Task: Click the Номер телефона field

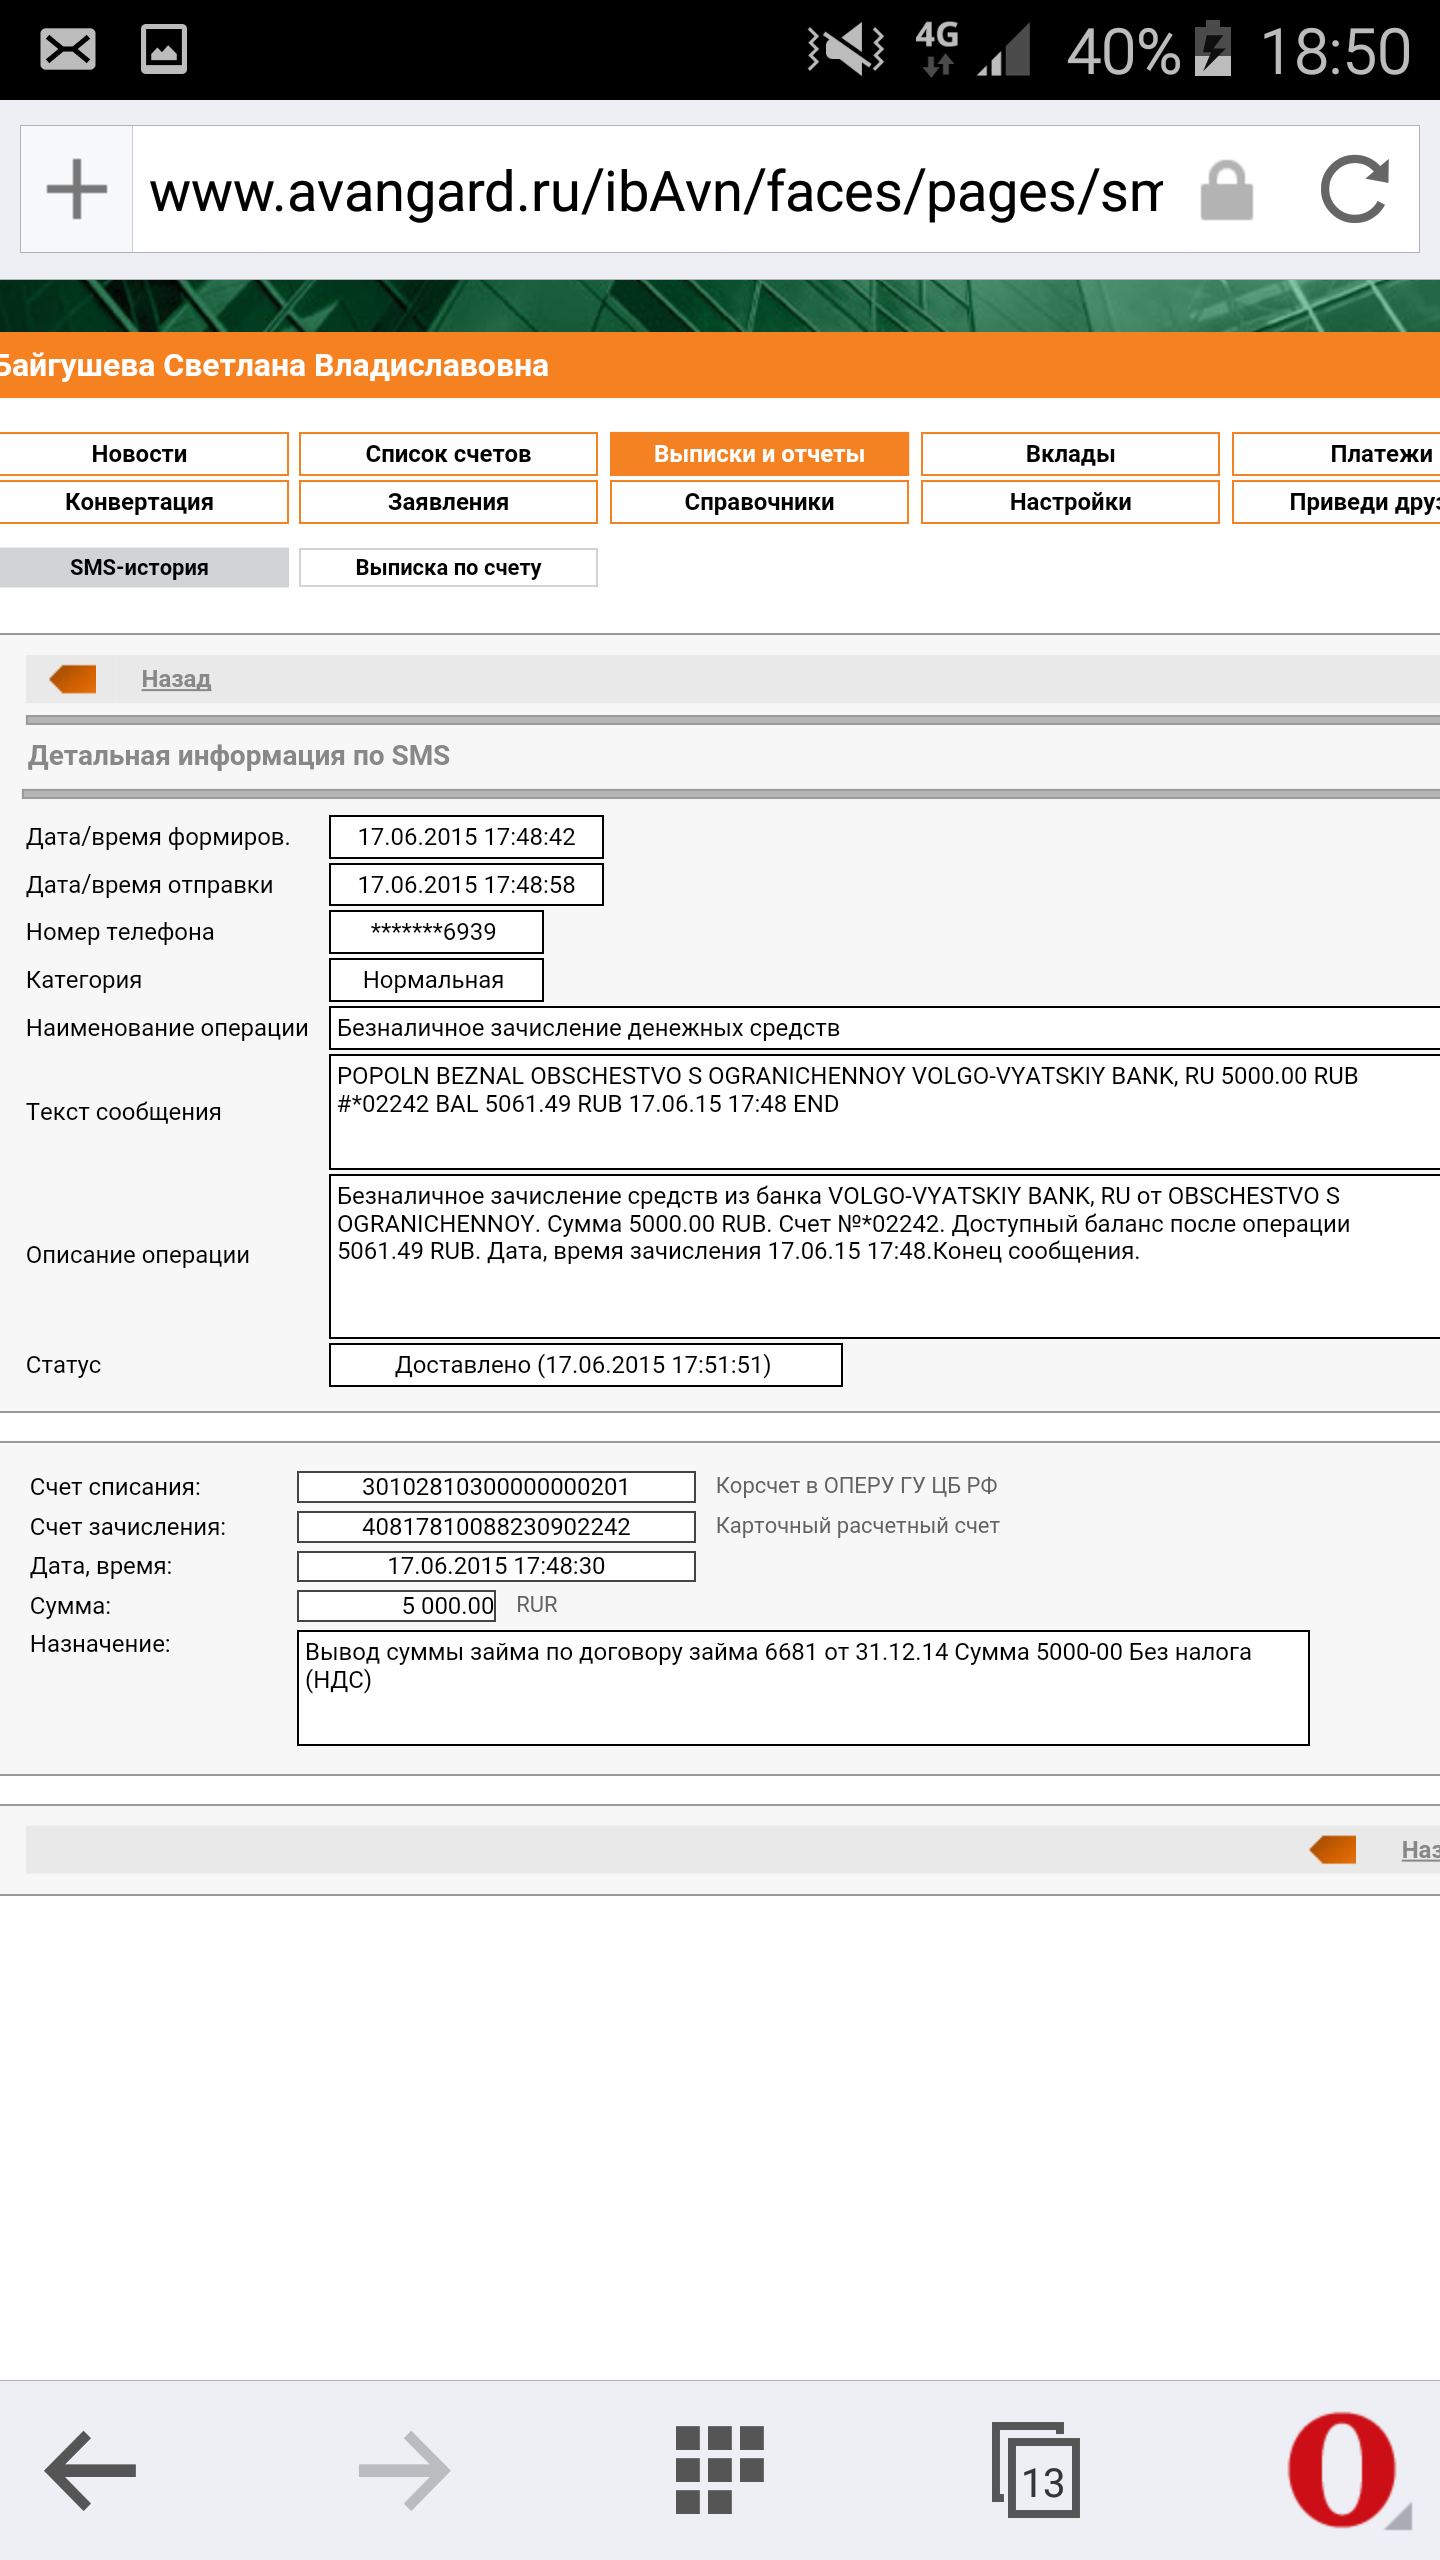Action: tap(436, 932)
